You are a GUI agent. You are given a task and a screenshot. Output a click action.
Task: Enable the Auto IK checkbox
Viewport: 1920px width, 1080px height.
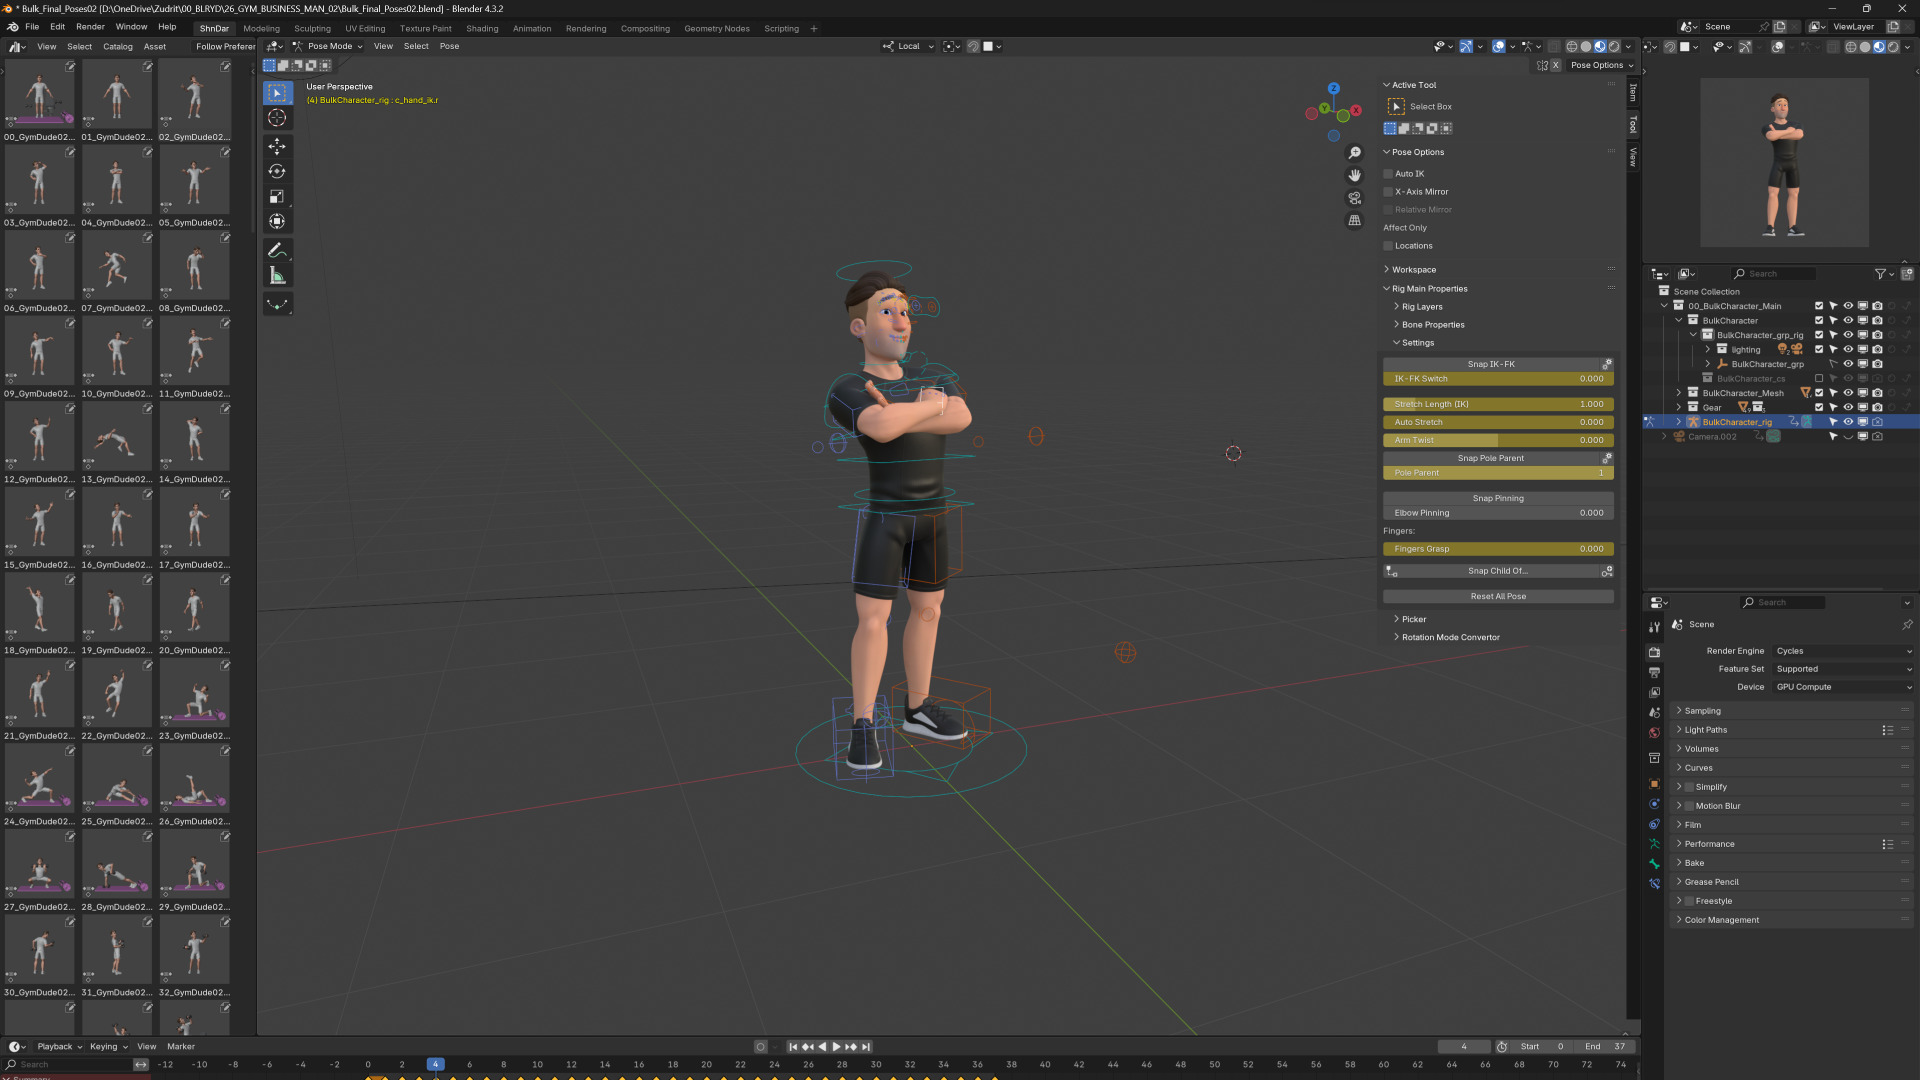point(1388,174)
